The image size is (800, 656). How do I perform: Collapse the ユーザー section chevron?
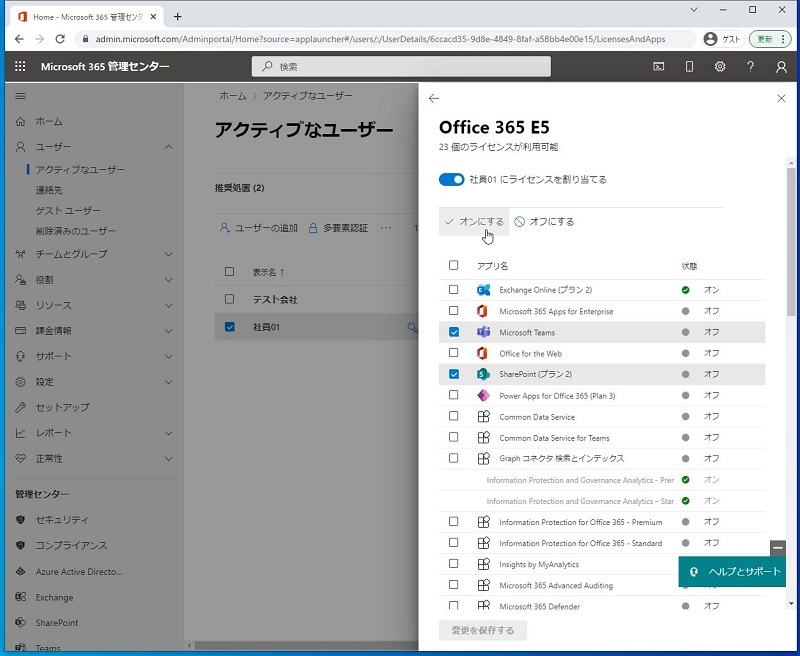click(169, 147)
